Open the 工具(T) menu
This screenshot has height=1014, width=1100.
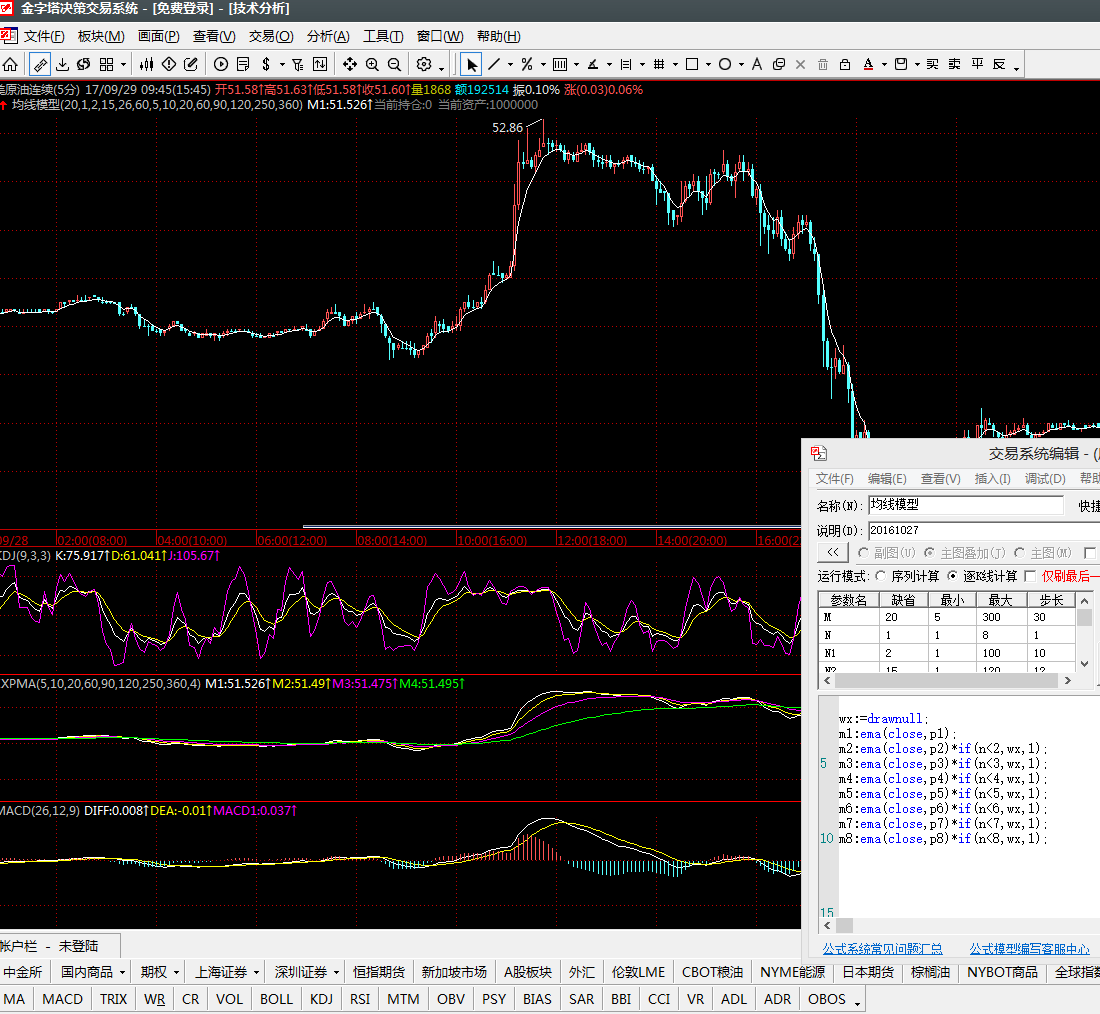[383, 36]
